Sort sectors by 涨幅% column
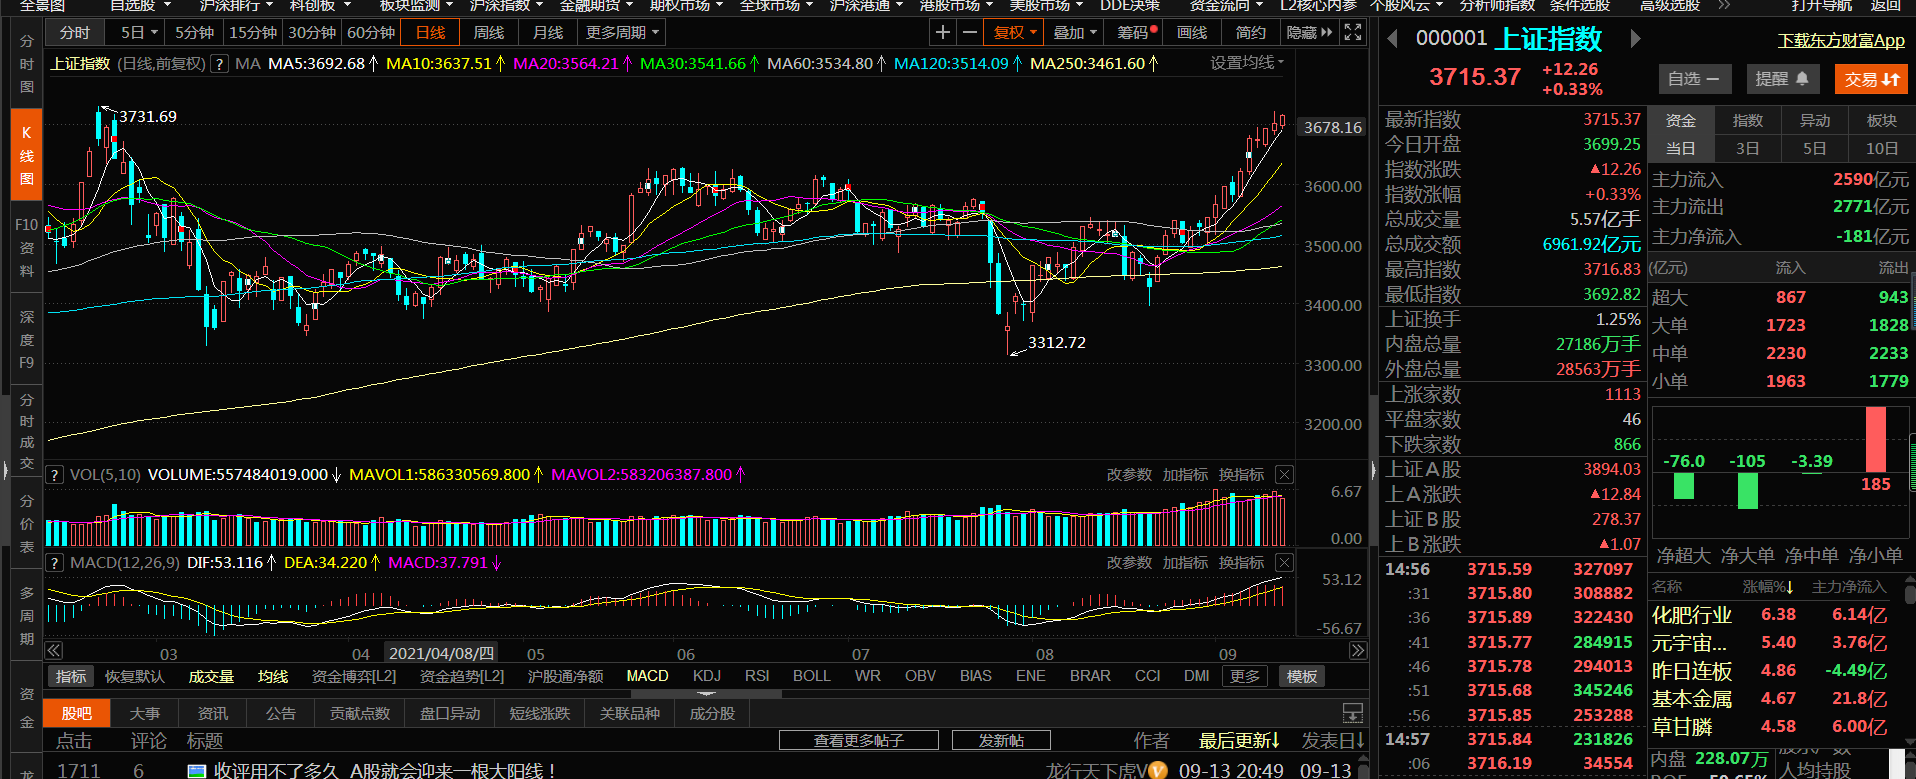Screen dimensions: 1916x779 click(x=1768, y=587)
